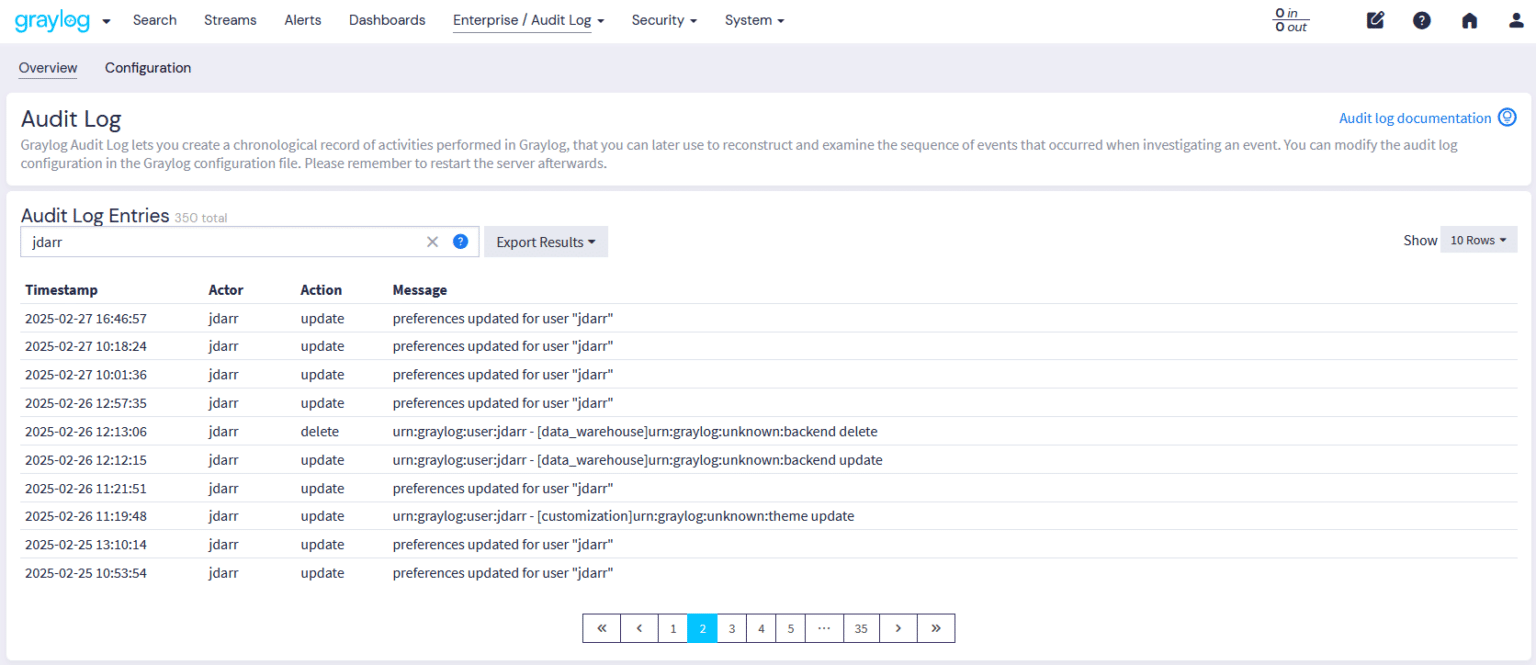Click the lifebuoy documentation icon
1536x665 pixels.
pyautogui.click(x=1508, y=117)
